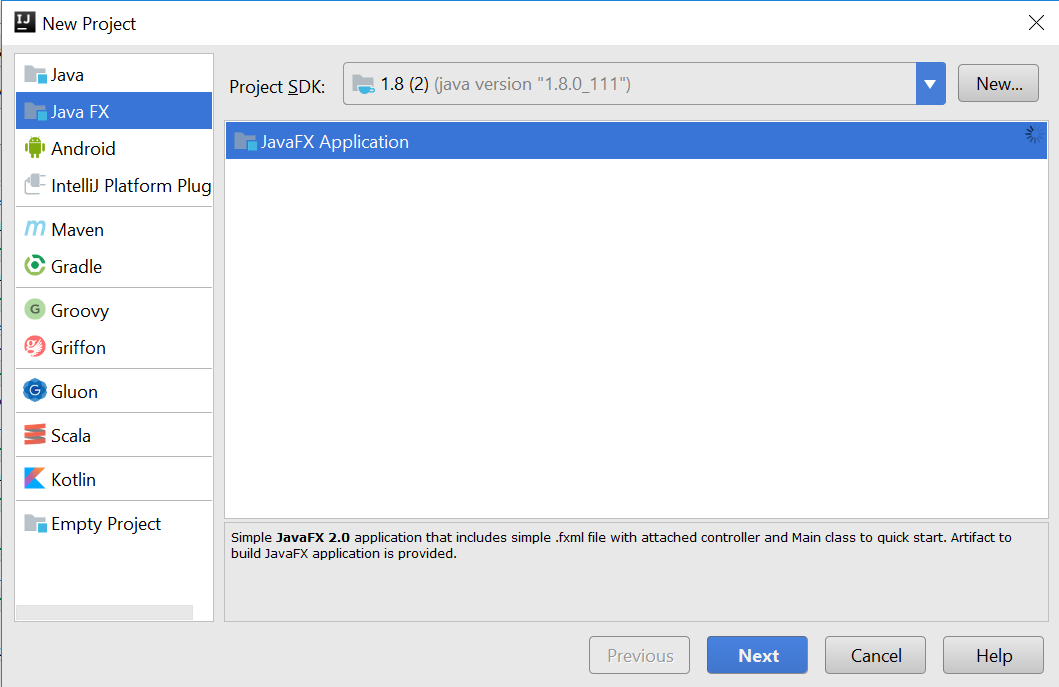Choose Kotlin project type

[114, 479]
